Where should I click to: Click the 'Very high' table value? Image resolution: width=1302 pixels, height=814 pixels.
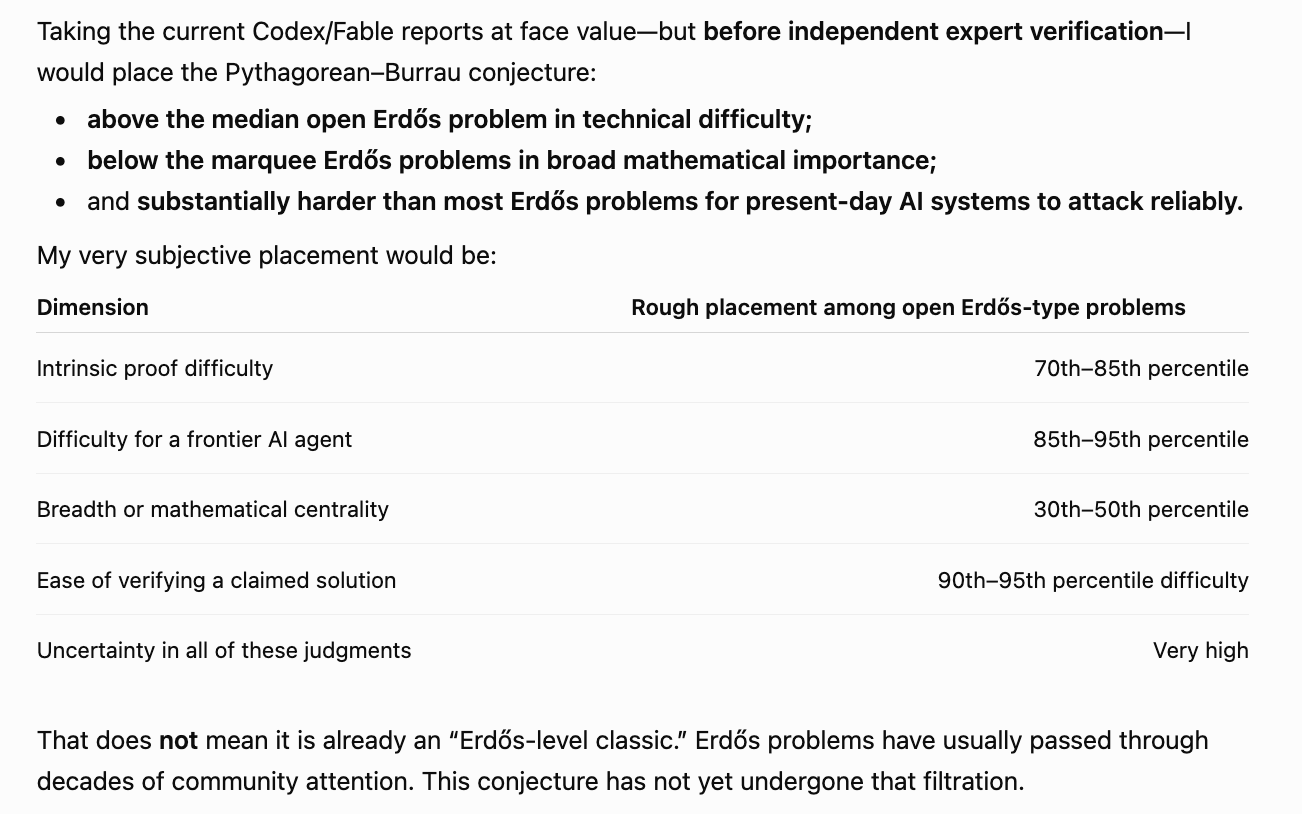click(x=1201, y=650)
